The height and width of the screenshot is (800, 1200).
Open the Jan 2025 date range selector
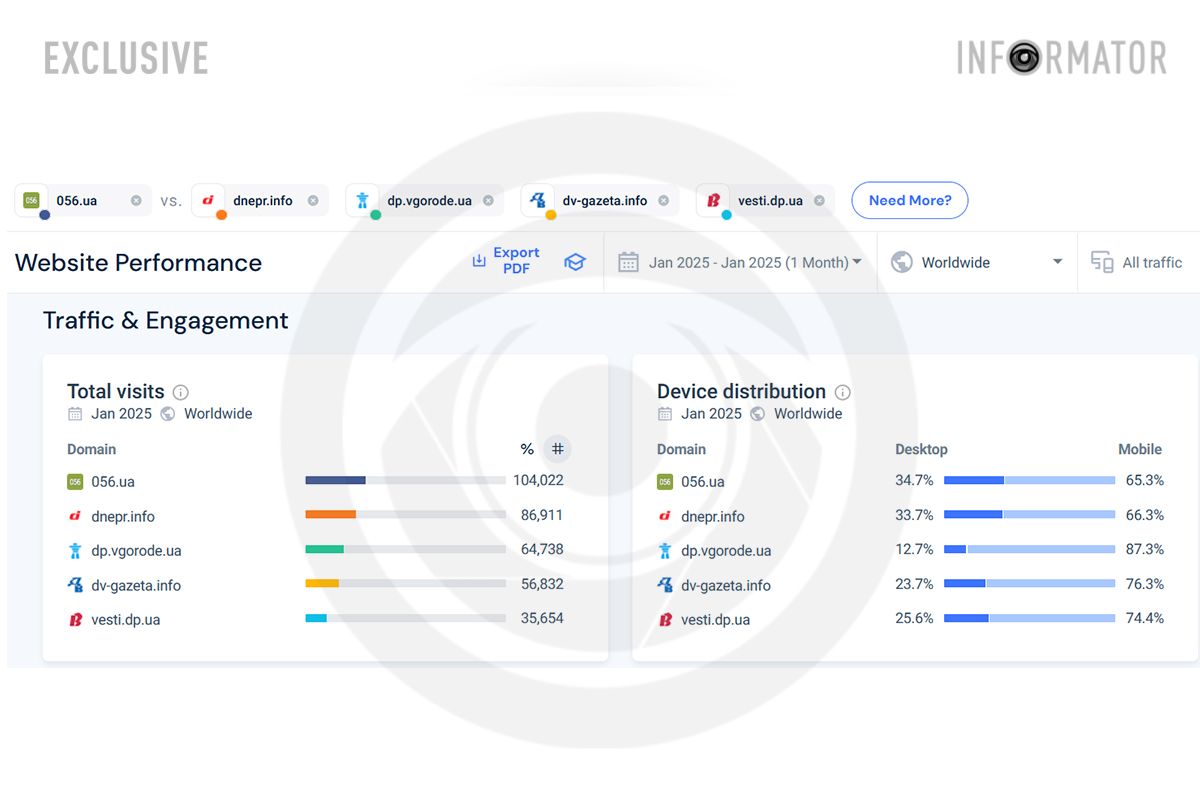coord(740,262)
